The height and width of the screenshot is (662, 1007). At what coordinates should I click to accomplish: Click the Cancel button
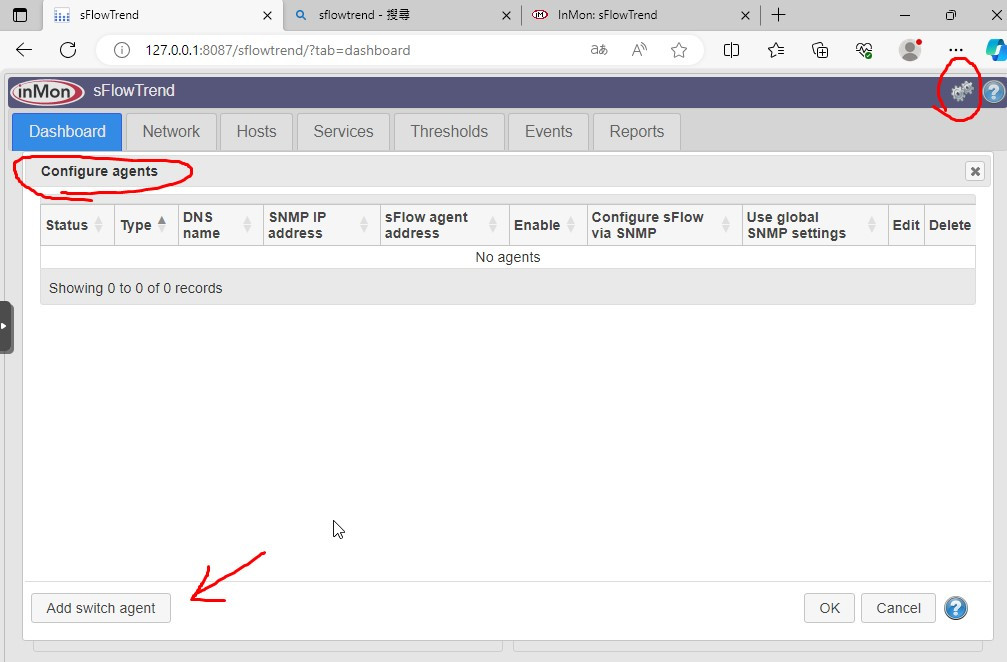point(898,608)
